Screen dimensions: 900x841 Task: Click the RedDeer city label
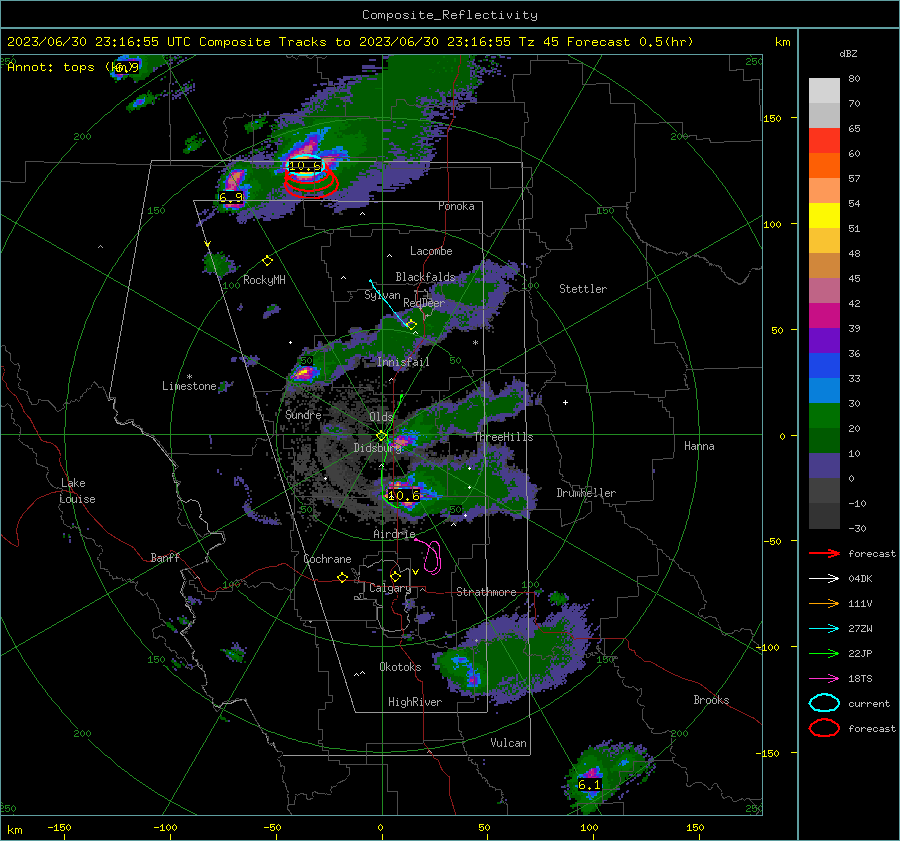point(424,303)
